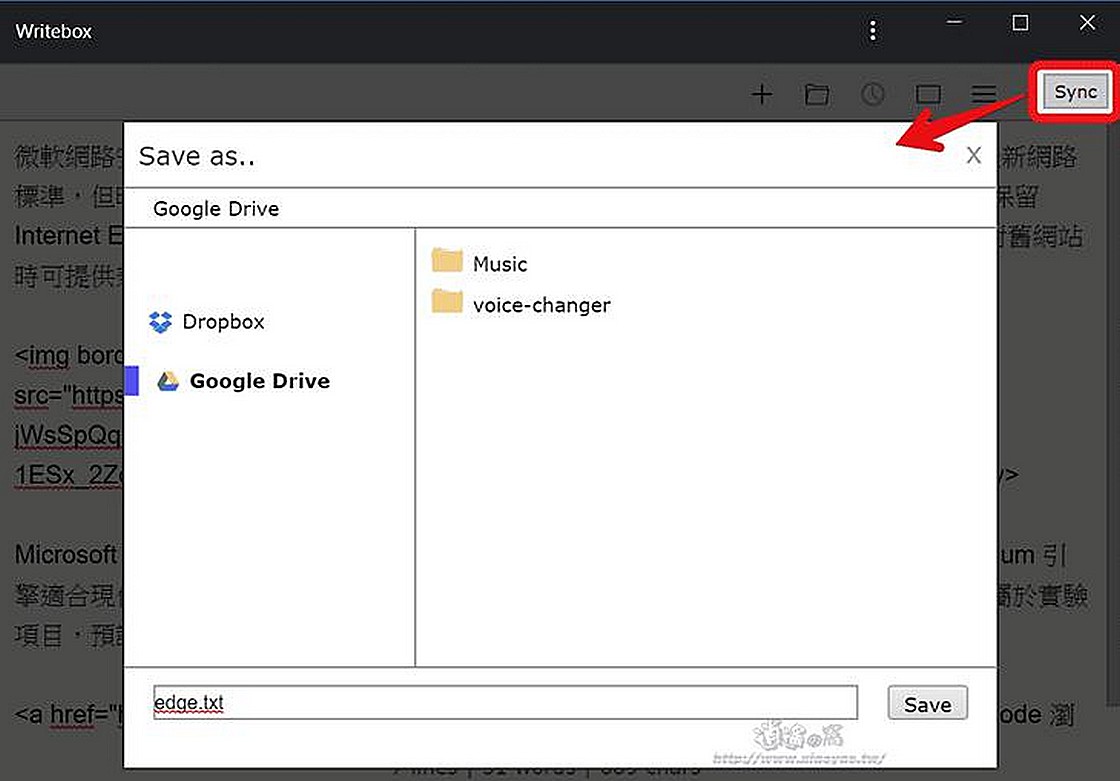Open the Writebox three-dot menu
Viewport: 1120px width, 781px height.
[872, 31]
